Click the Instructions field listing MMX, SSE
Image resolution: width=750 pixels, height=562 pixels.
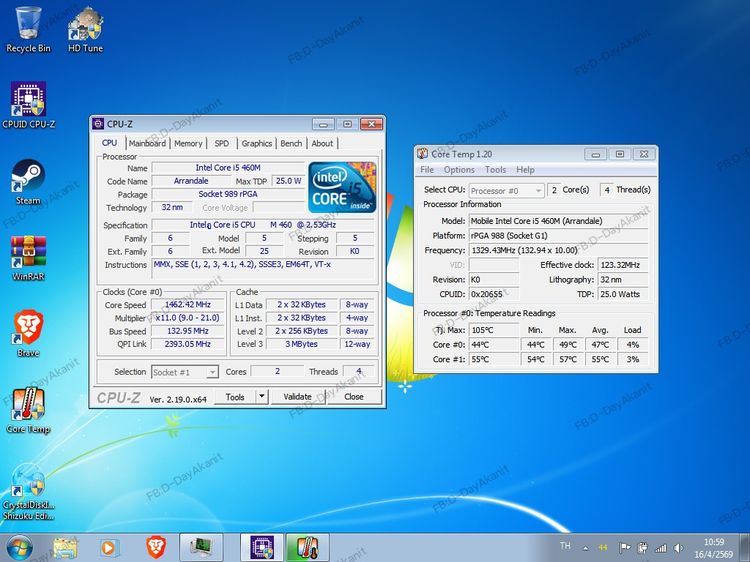[x=262, y=269]
